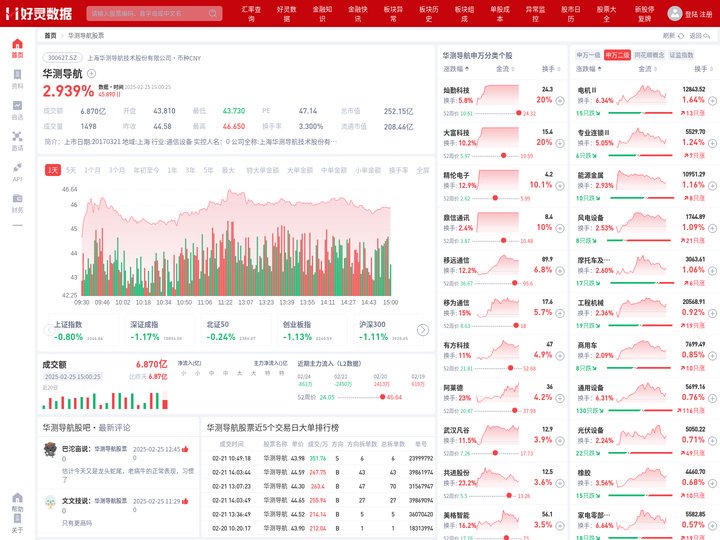Image resolution: width=720 pixels, height=540 pixels.
Task: Select the 年初至今 chart range
Action: tap(146, 170)
